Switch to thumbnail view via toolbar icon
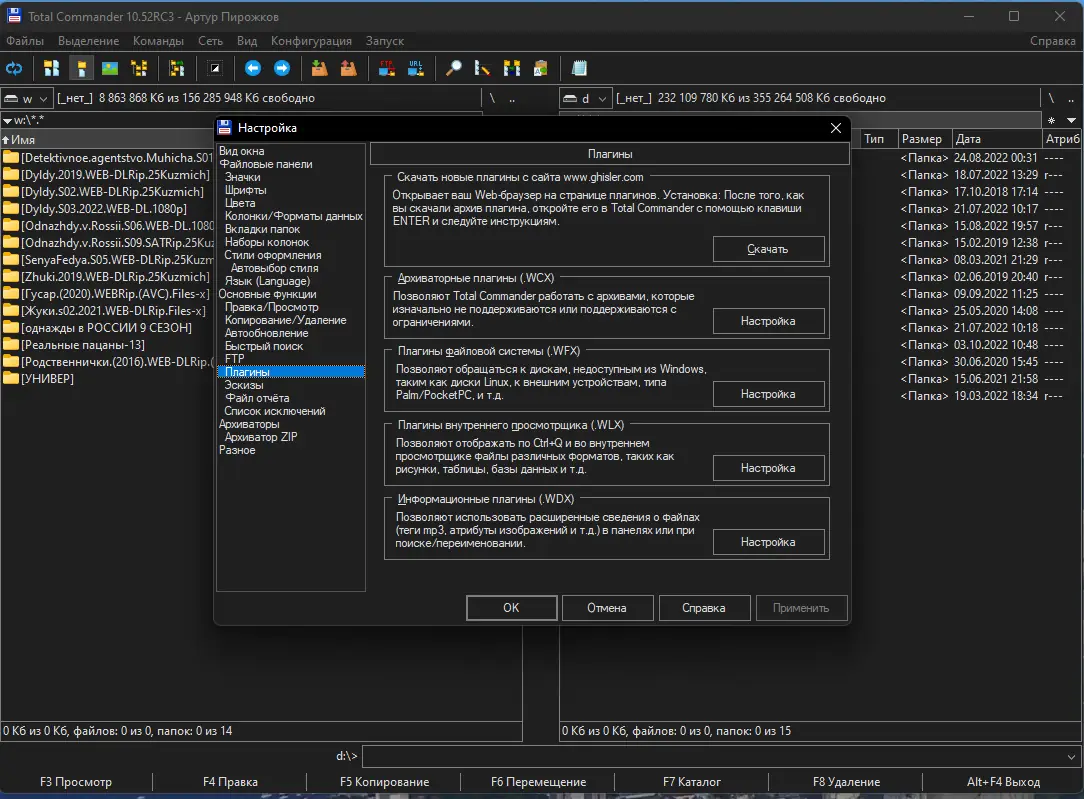The image size is (1084, 799). (x=109, y=68)
